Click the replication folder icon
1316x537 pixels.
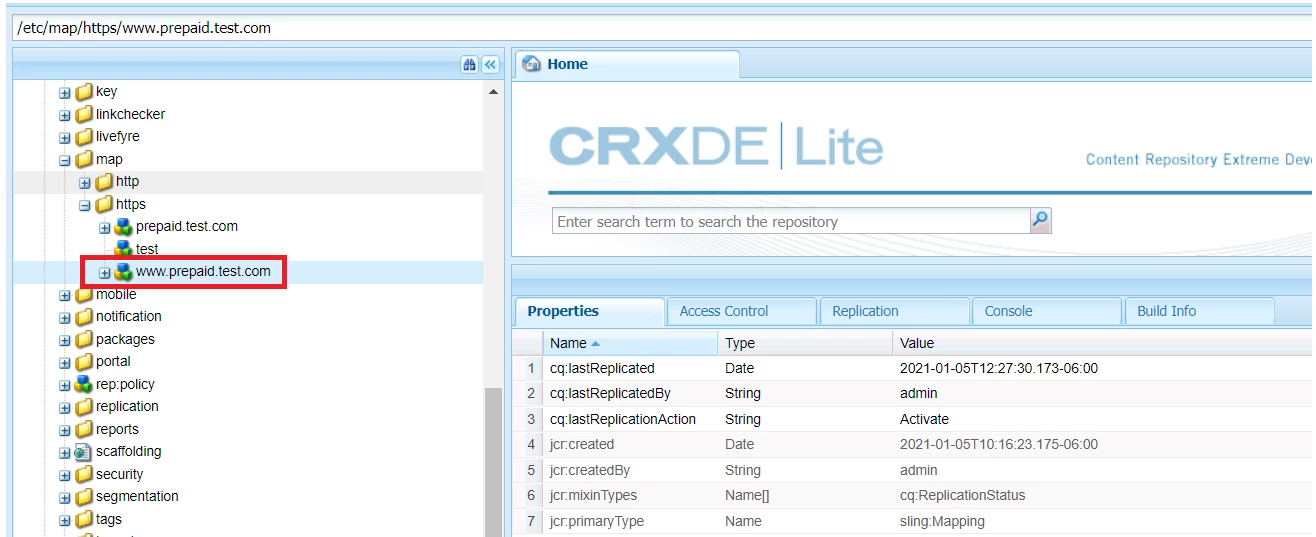pos(84,407)
